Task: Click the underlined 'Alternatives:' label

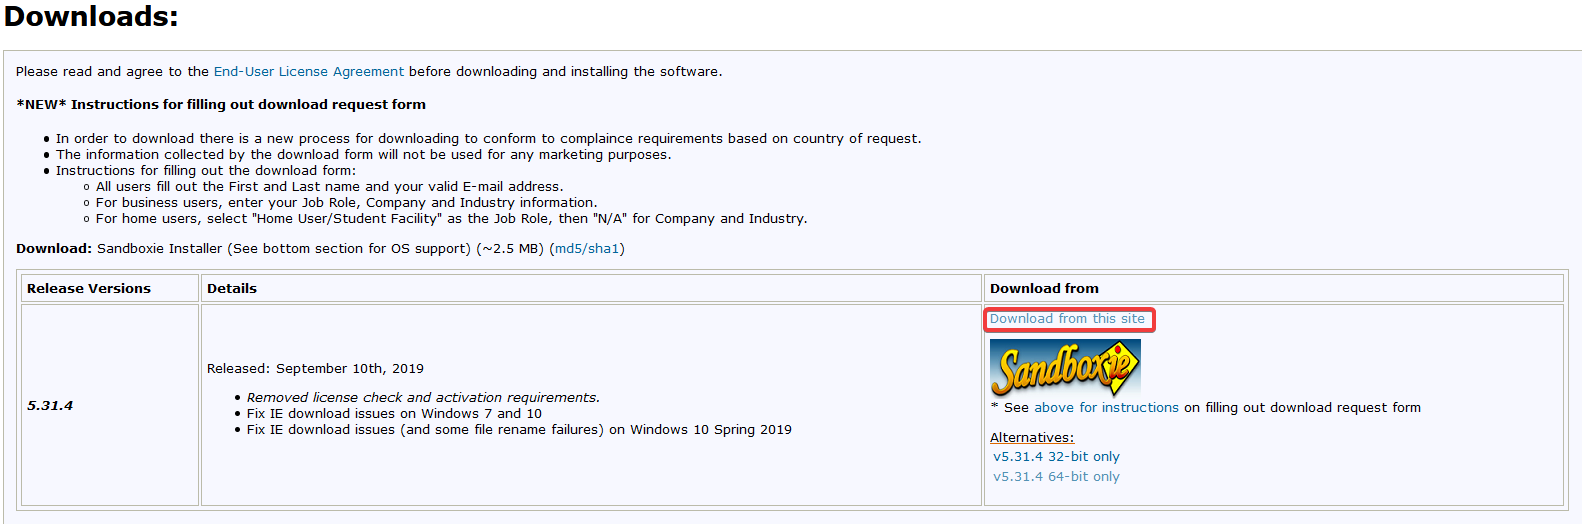Action: pos(1031,438)
